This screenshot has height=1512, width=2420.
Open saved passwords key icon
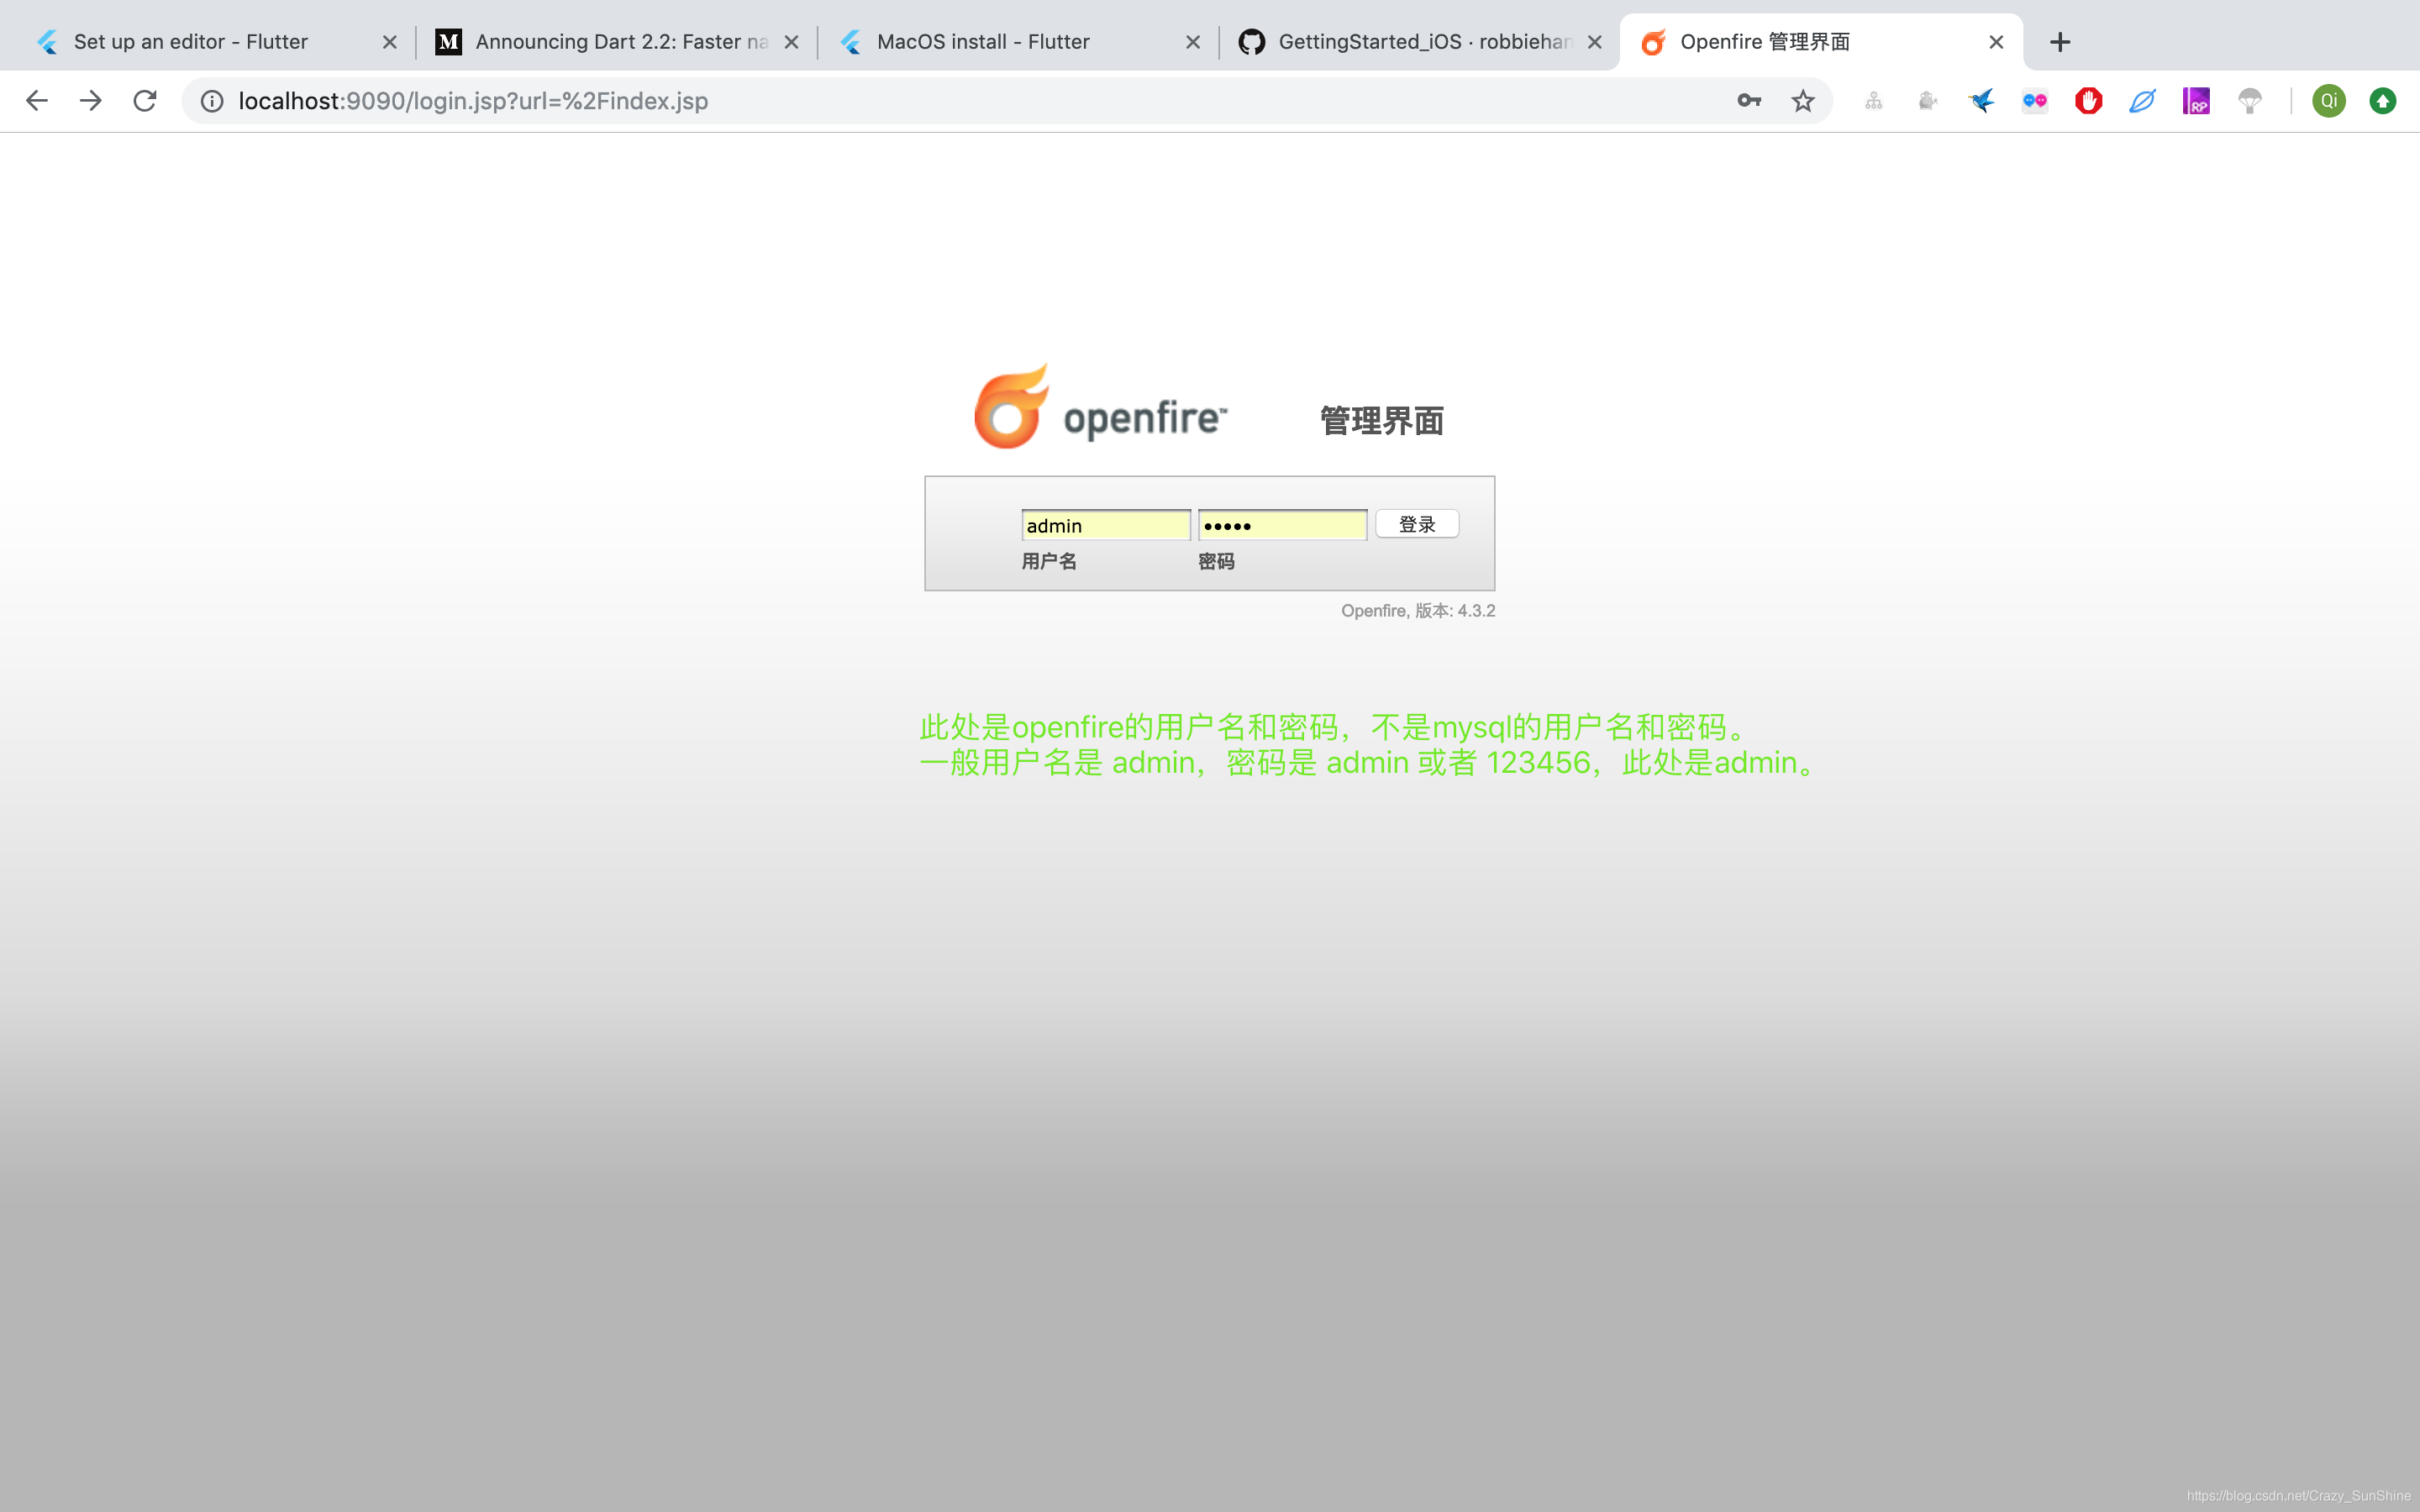point(1749,101)
